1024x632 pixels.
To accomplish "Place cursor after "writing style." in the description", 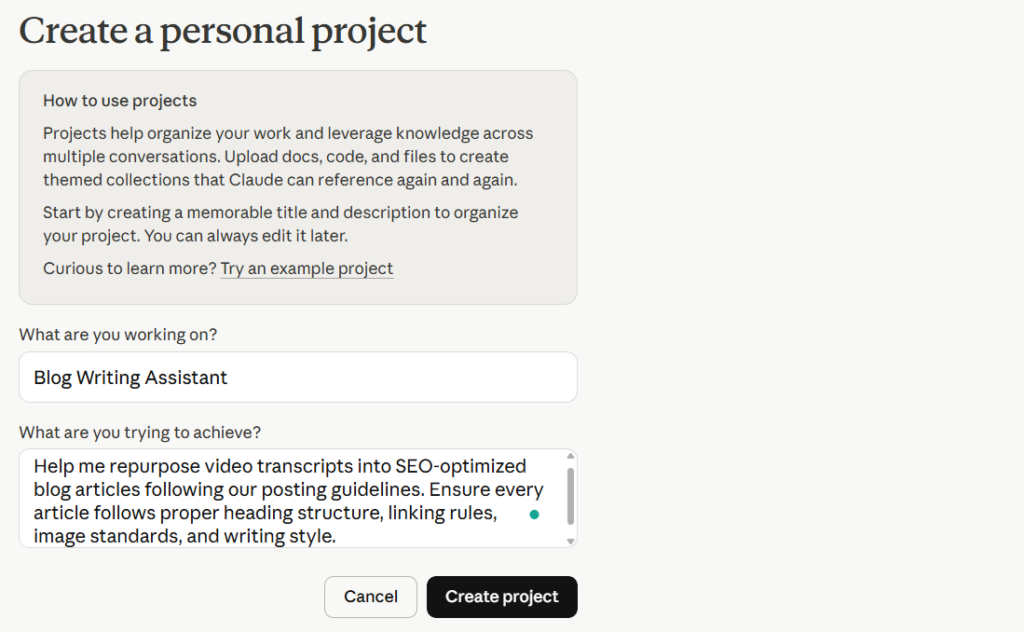I will click(x=338, y=537).
